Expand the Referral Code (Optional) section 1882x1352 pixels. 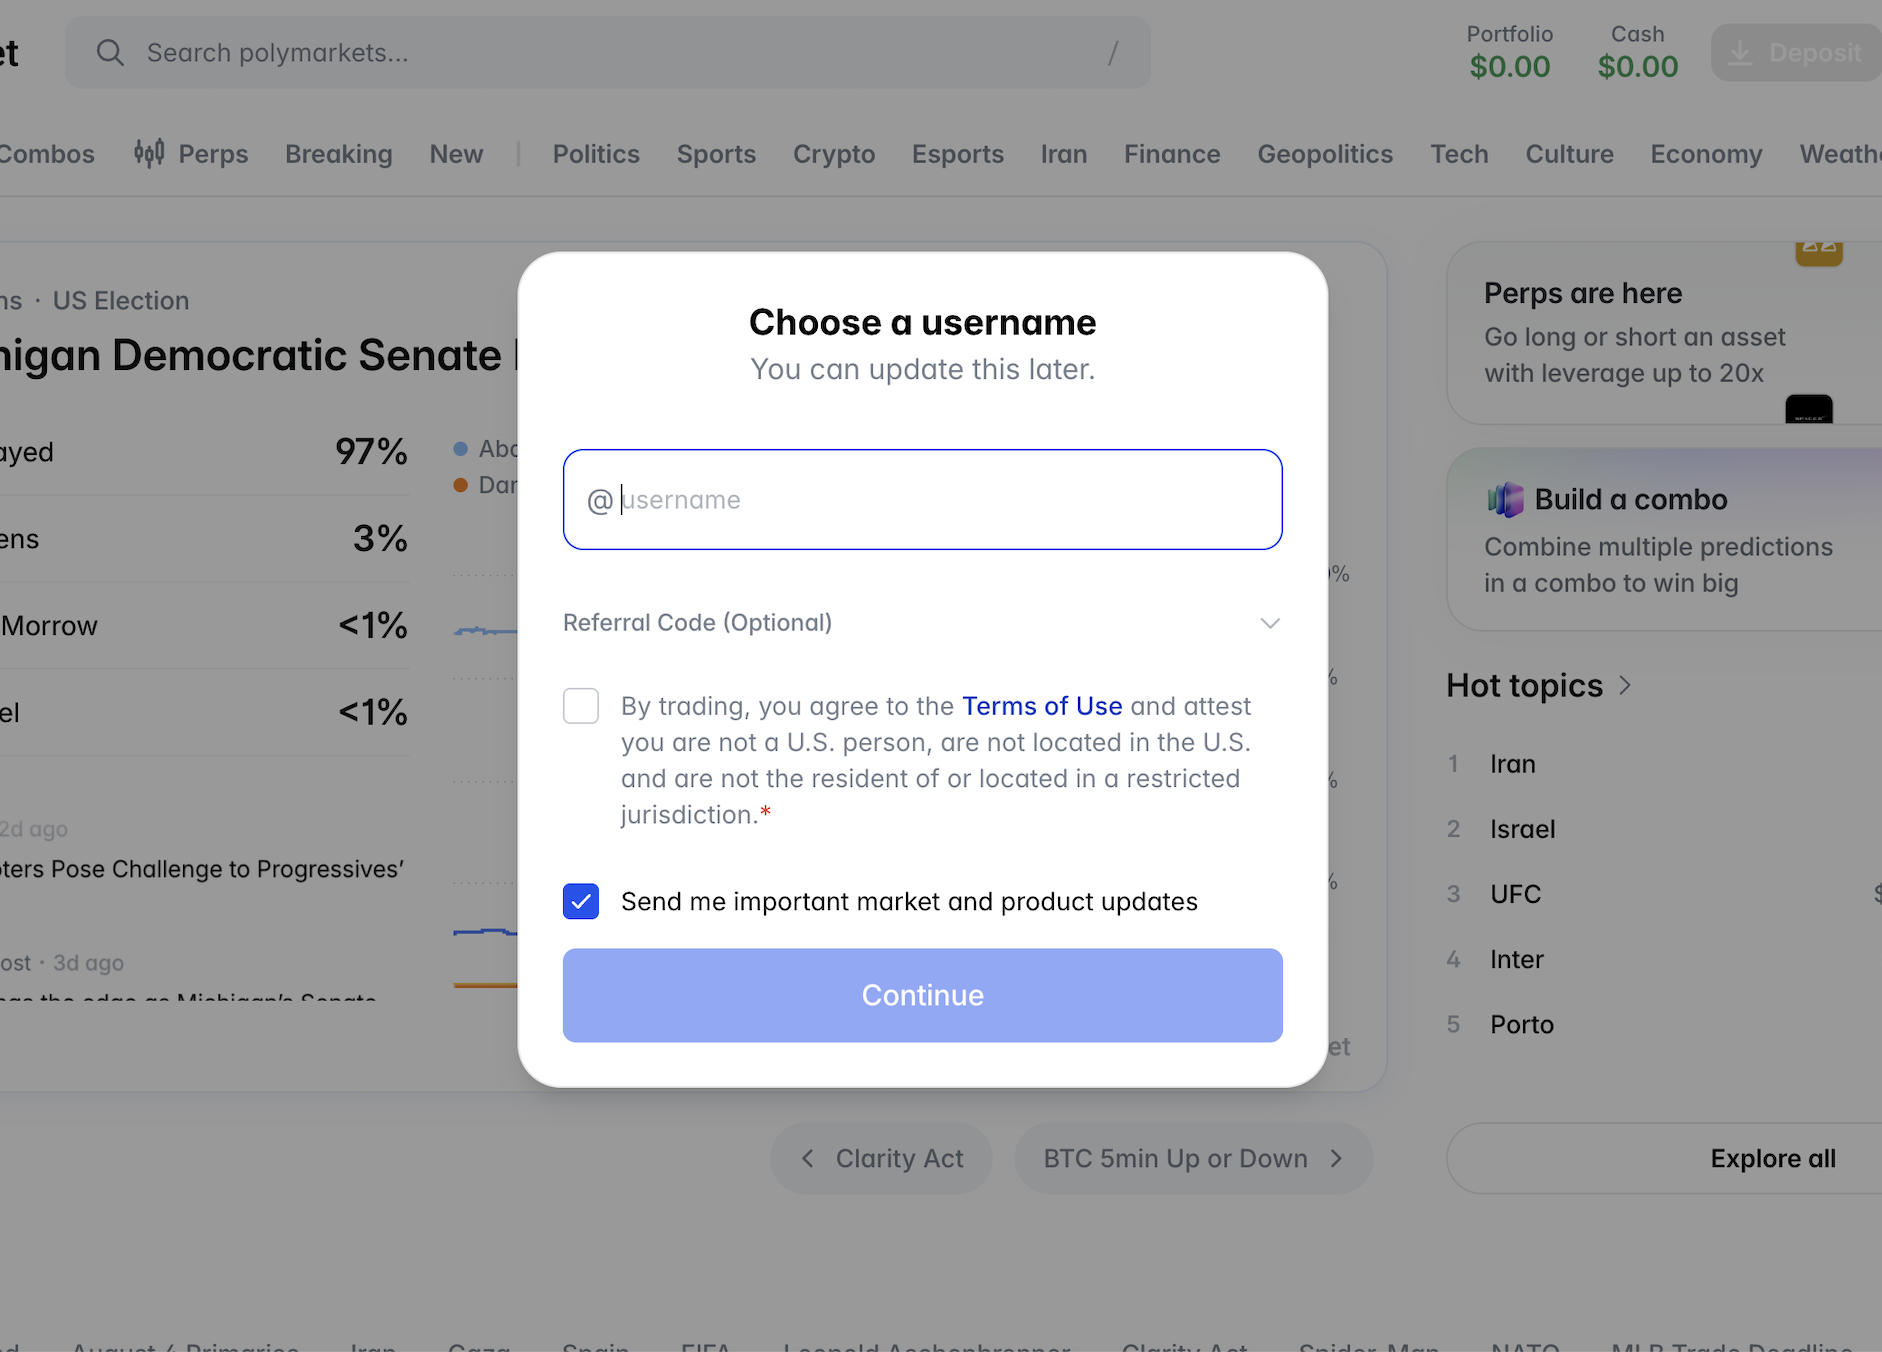[922, 622]
